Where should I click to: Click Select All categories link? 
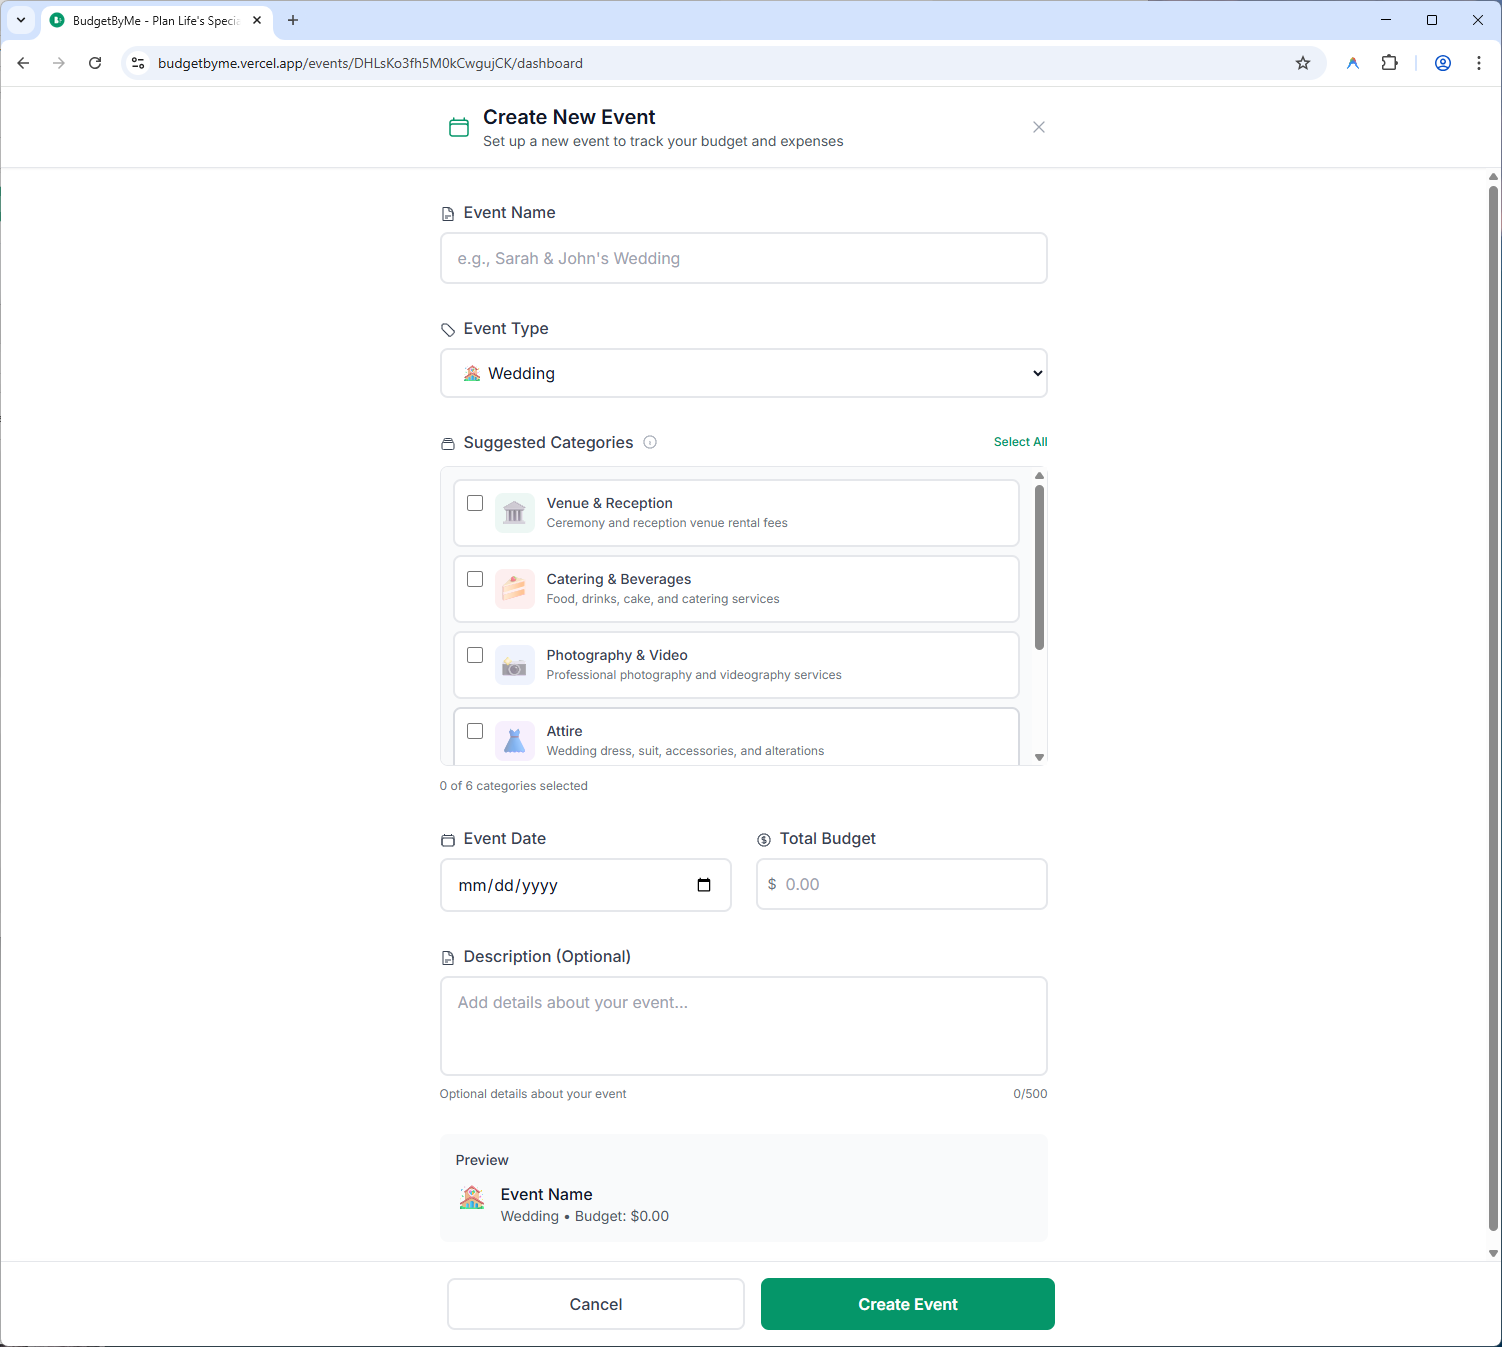[x=1020, y=442]
